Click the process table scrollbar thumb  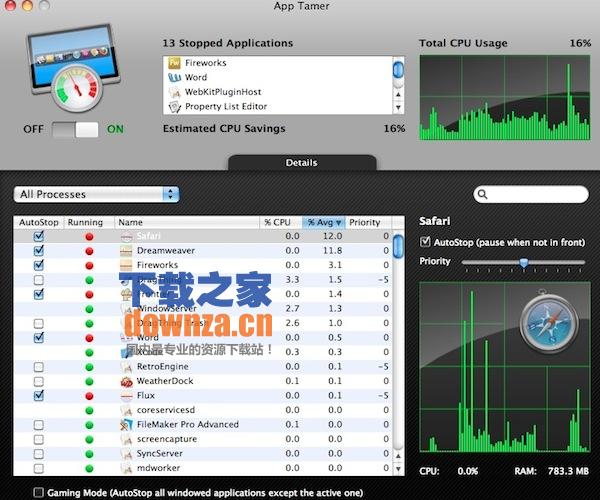[398, 246]
